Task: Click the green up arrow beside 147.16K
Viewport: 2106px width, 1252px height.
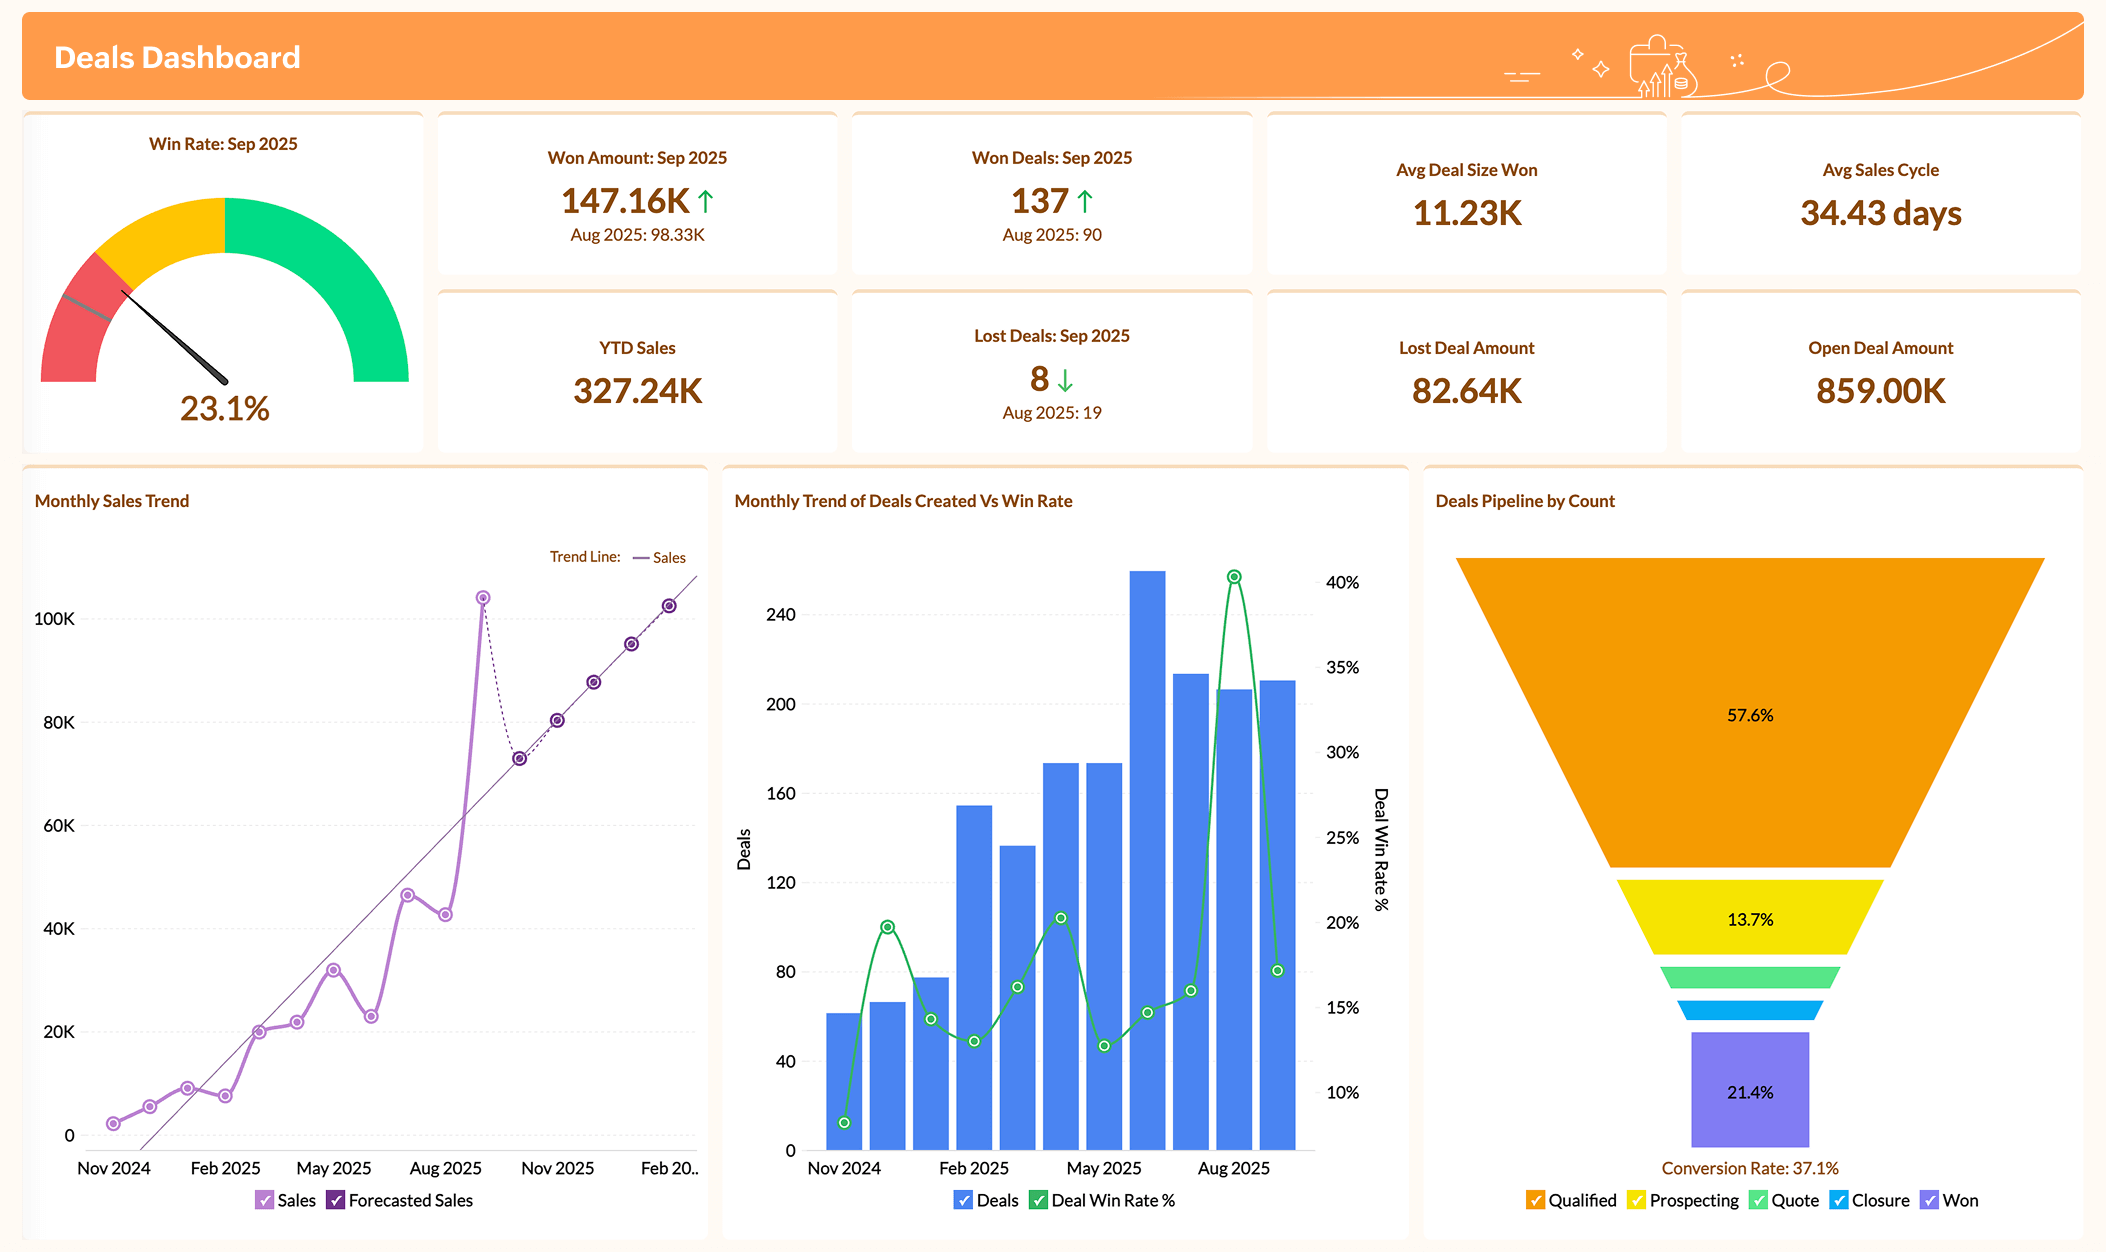Action: [x=707, y=200]
